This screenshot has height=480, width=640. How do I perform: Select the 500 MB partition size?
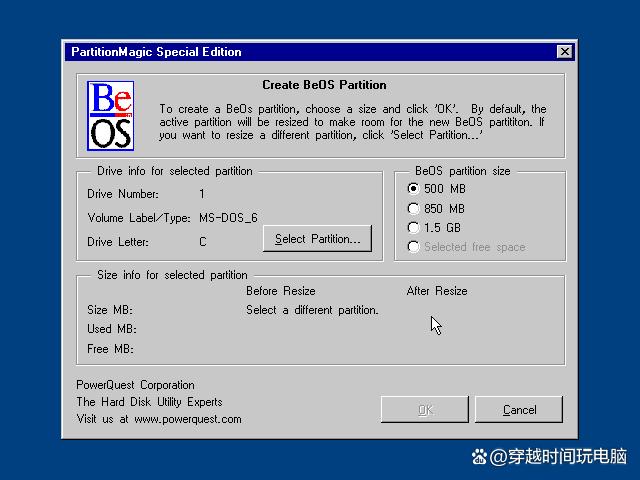coord(436,189)
